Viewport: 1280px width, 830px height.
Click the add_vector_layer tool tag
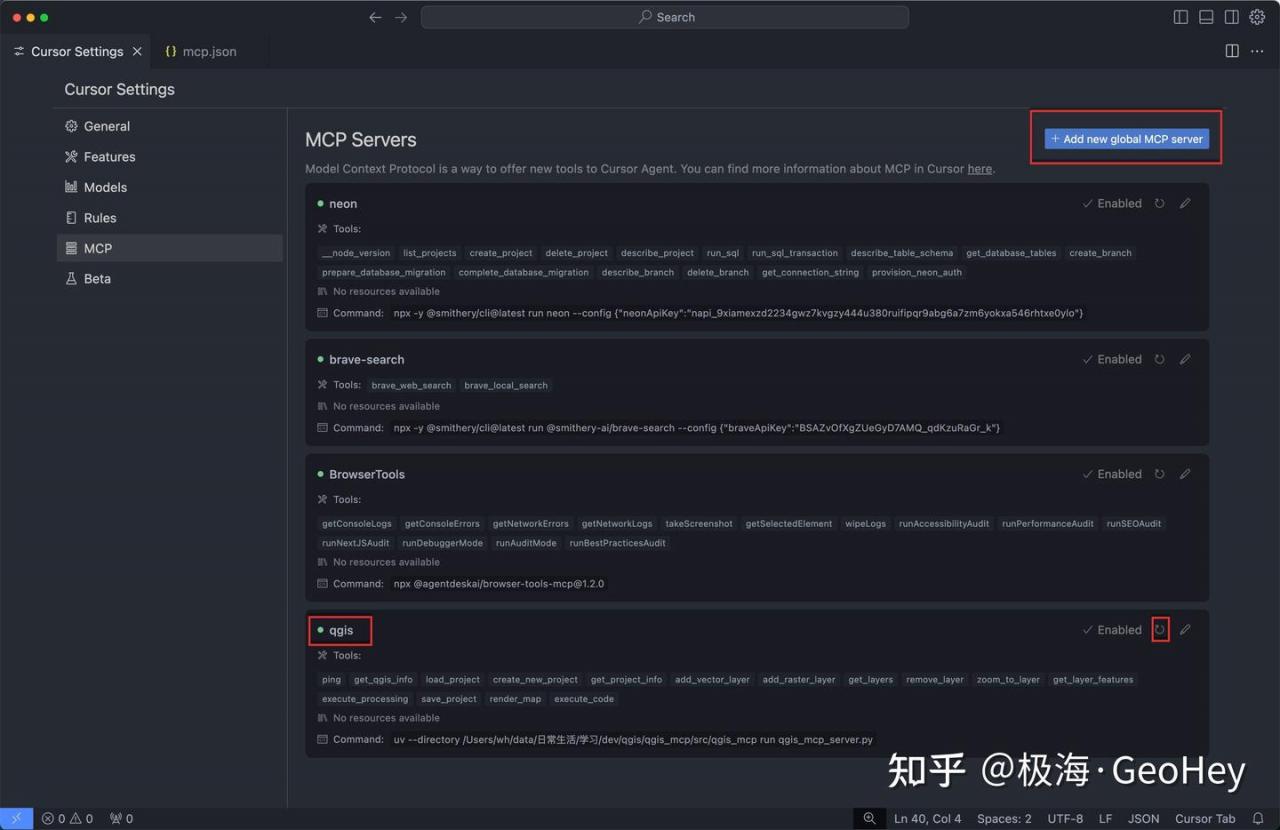[x=712, y=679]
